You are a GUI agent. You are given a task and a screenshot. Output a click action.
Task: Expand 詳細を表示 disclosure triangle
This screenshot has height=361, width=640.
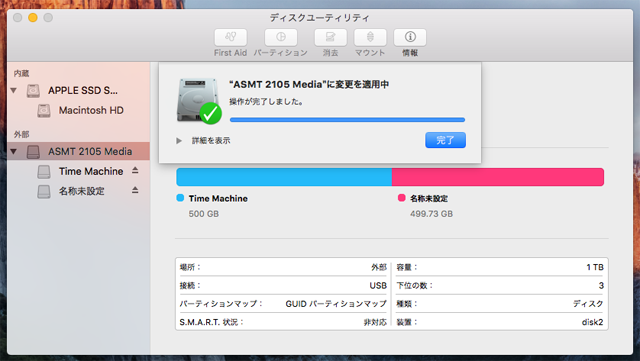point(179,141)
